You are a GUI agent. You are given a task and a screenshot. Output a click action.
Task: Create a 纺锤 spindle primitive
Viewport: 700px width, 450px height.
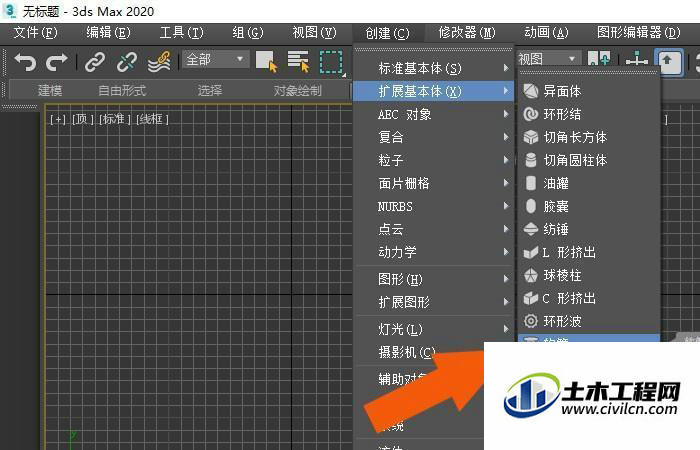pos(588,229)
